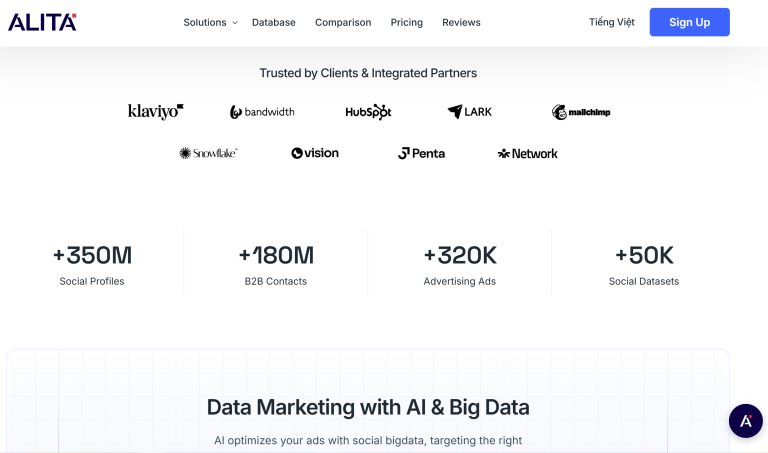Click the +180M B2B Contacts stat

click(276, 264)
